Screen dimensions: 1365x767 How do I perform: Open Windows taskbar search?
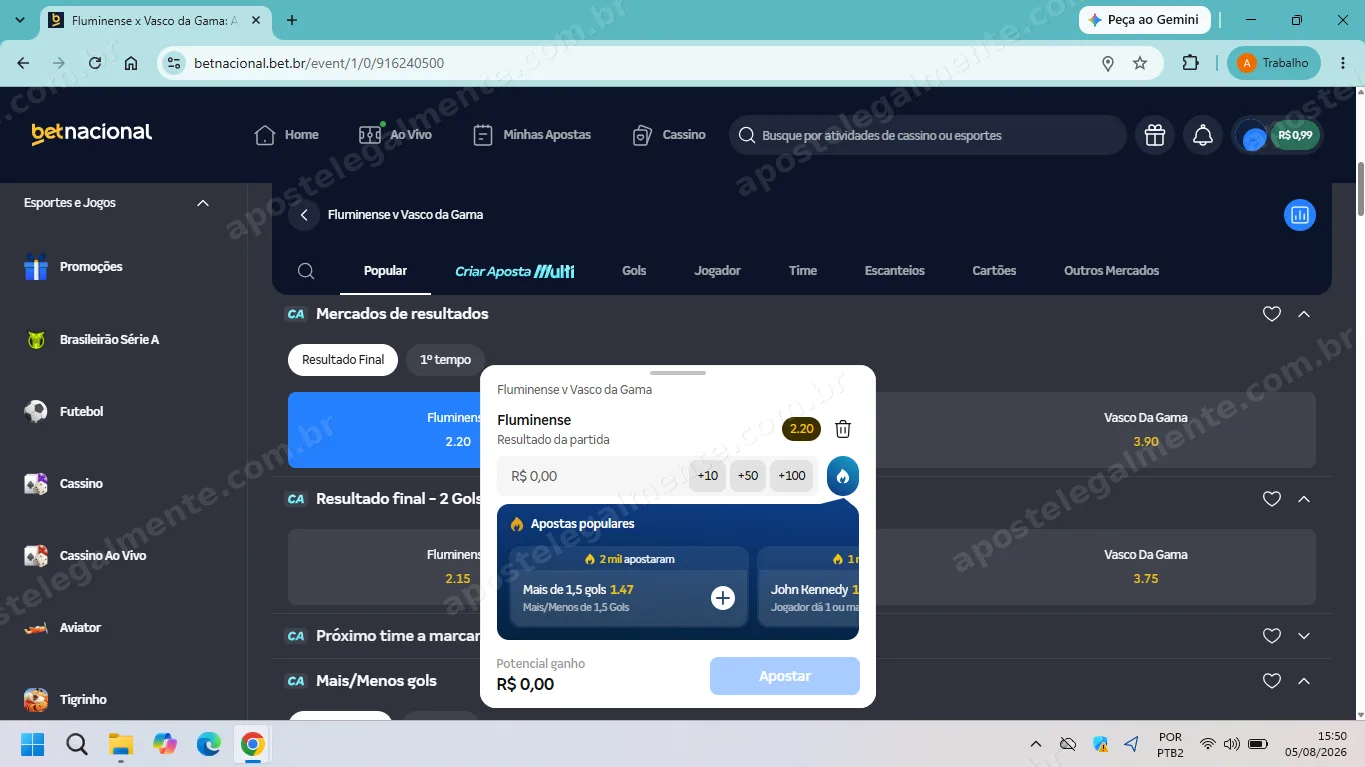[77, 744]
